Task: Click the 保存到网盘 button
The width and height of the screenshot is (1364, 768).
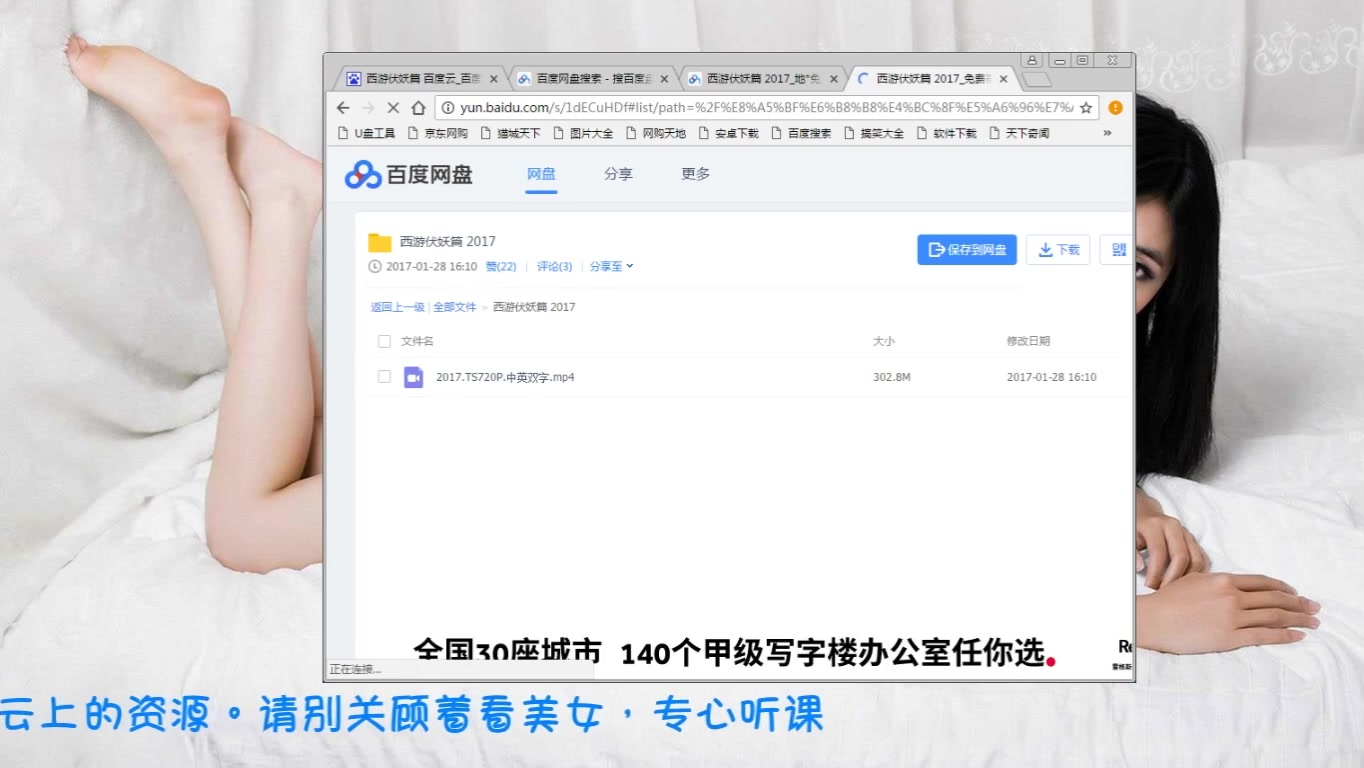Action: tap(967, 250)
